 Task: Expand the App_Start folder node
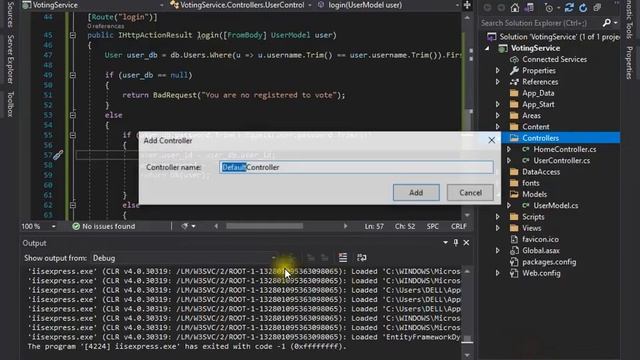[498, 104]
